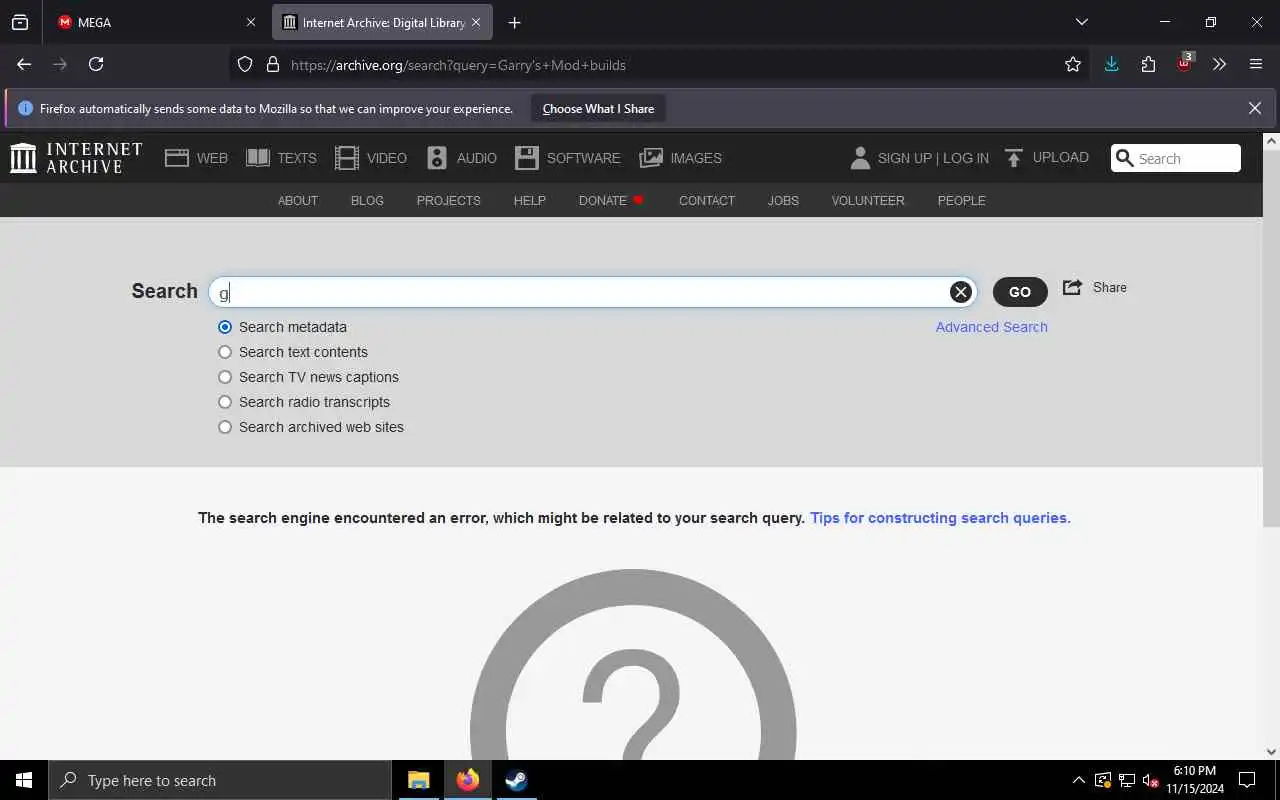The height and width of the screenshot is (800, 1280).
Task: Click the GO search button
Action: 1020,292
